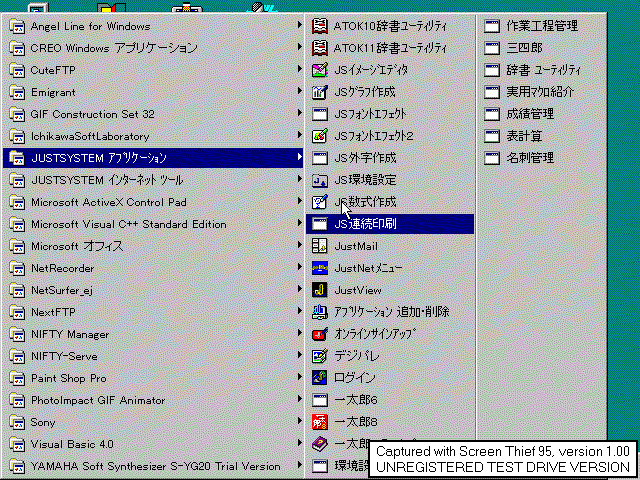The height and width of the screenshot is (480, 640).
Task: Select 成績管理 entry
Action: 542,114
